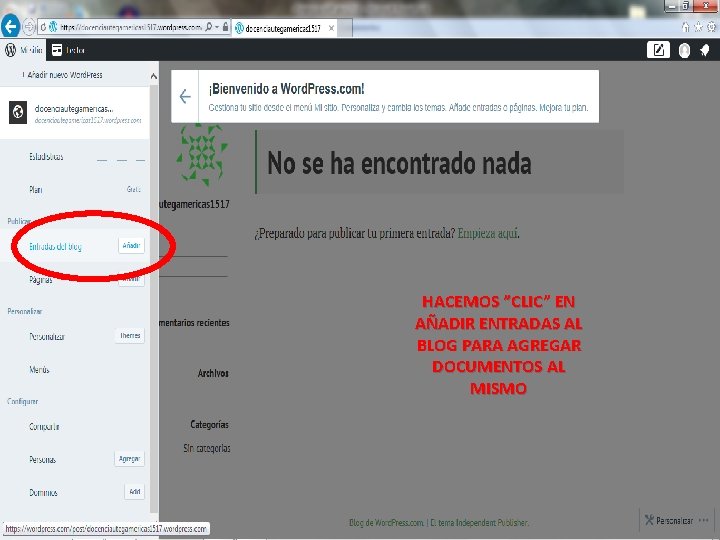This screenshot has width=720, height=540.
Task: Open the notifications bell icon
Action: click(x=705, y=50)
